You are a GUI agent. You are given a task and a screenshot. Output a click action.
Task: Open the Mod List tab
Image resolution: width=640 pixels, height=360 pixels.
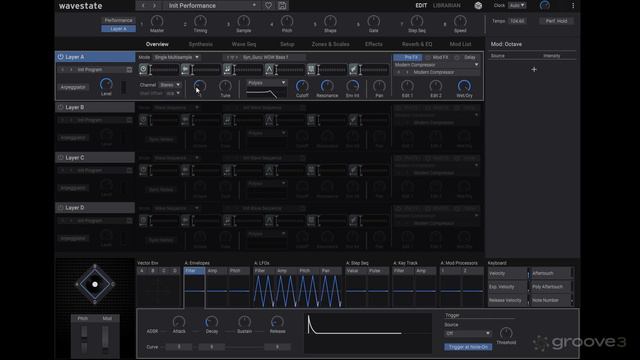[x=460, y=44]
